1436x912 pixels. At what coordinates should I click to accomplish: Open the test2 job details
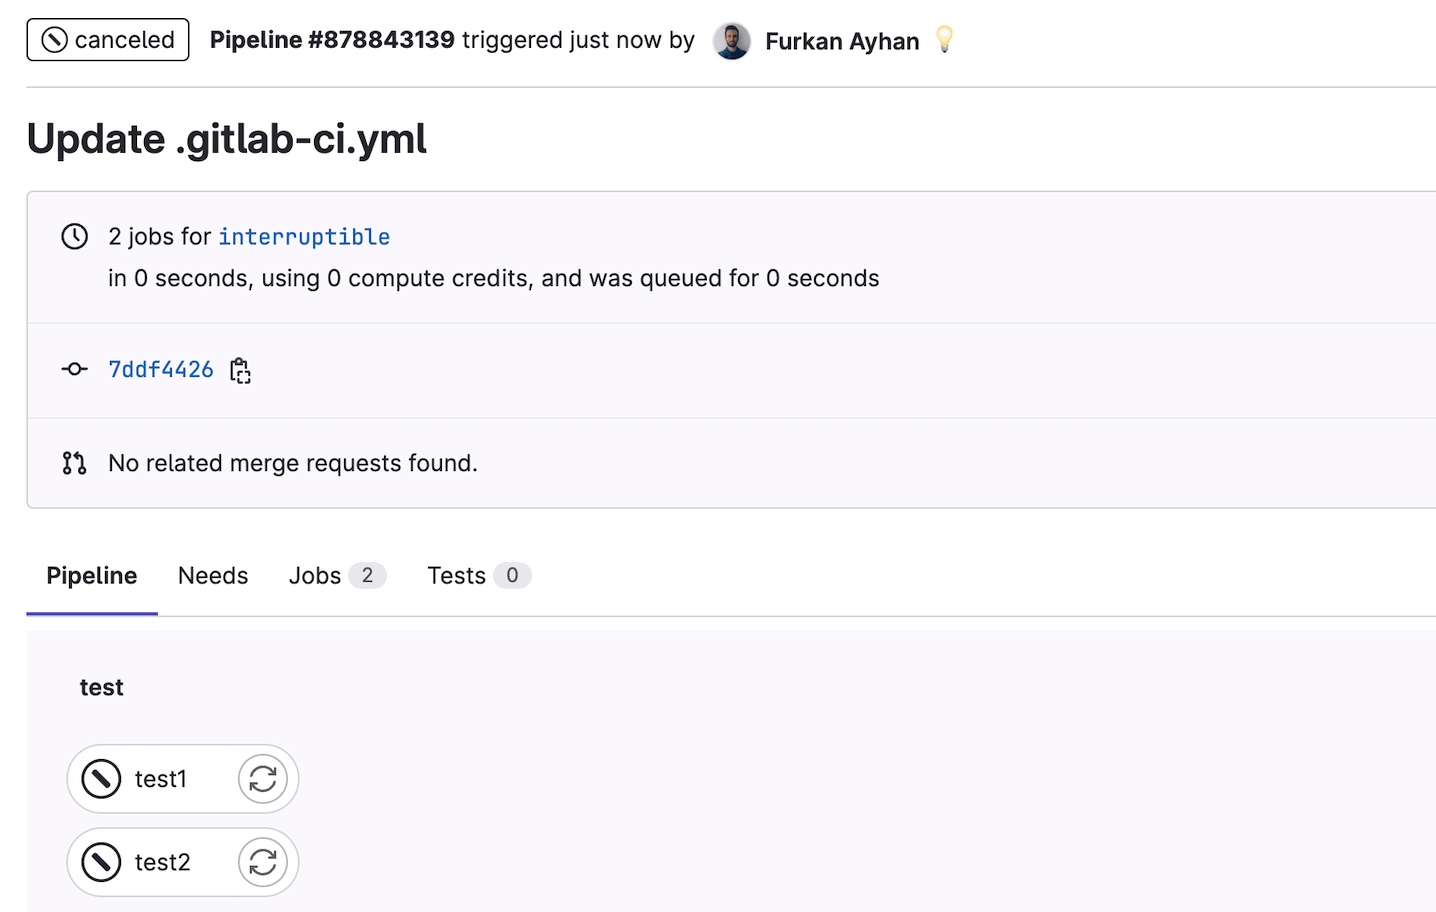click(x=162, y=862)
